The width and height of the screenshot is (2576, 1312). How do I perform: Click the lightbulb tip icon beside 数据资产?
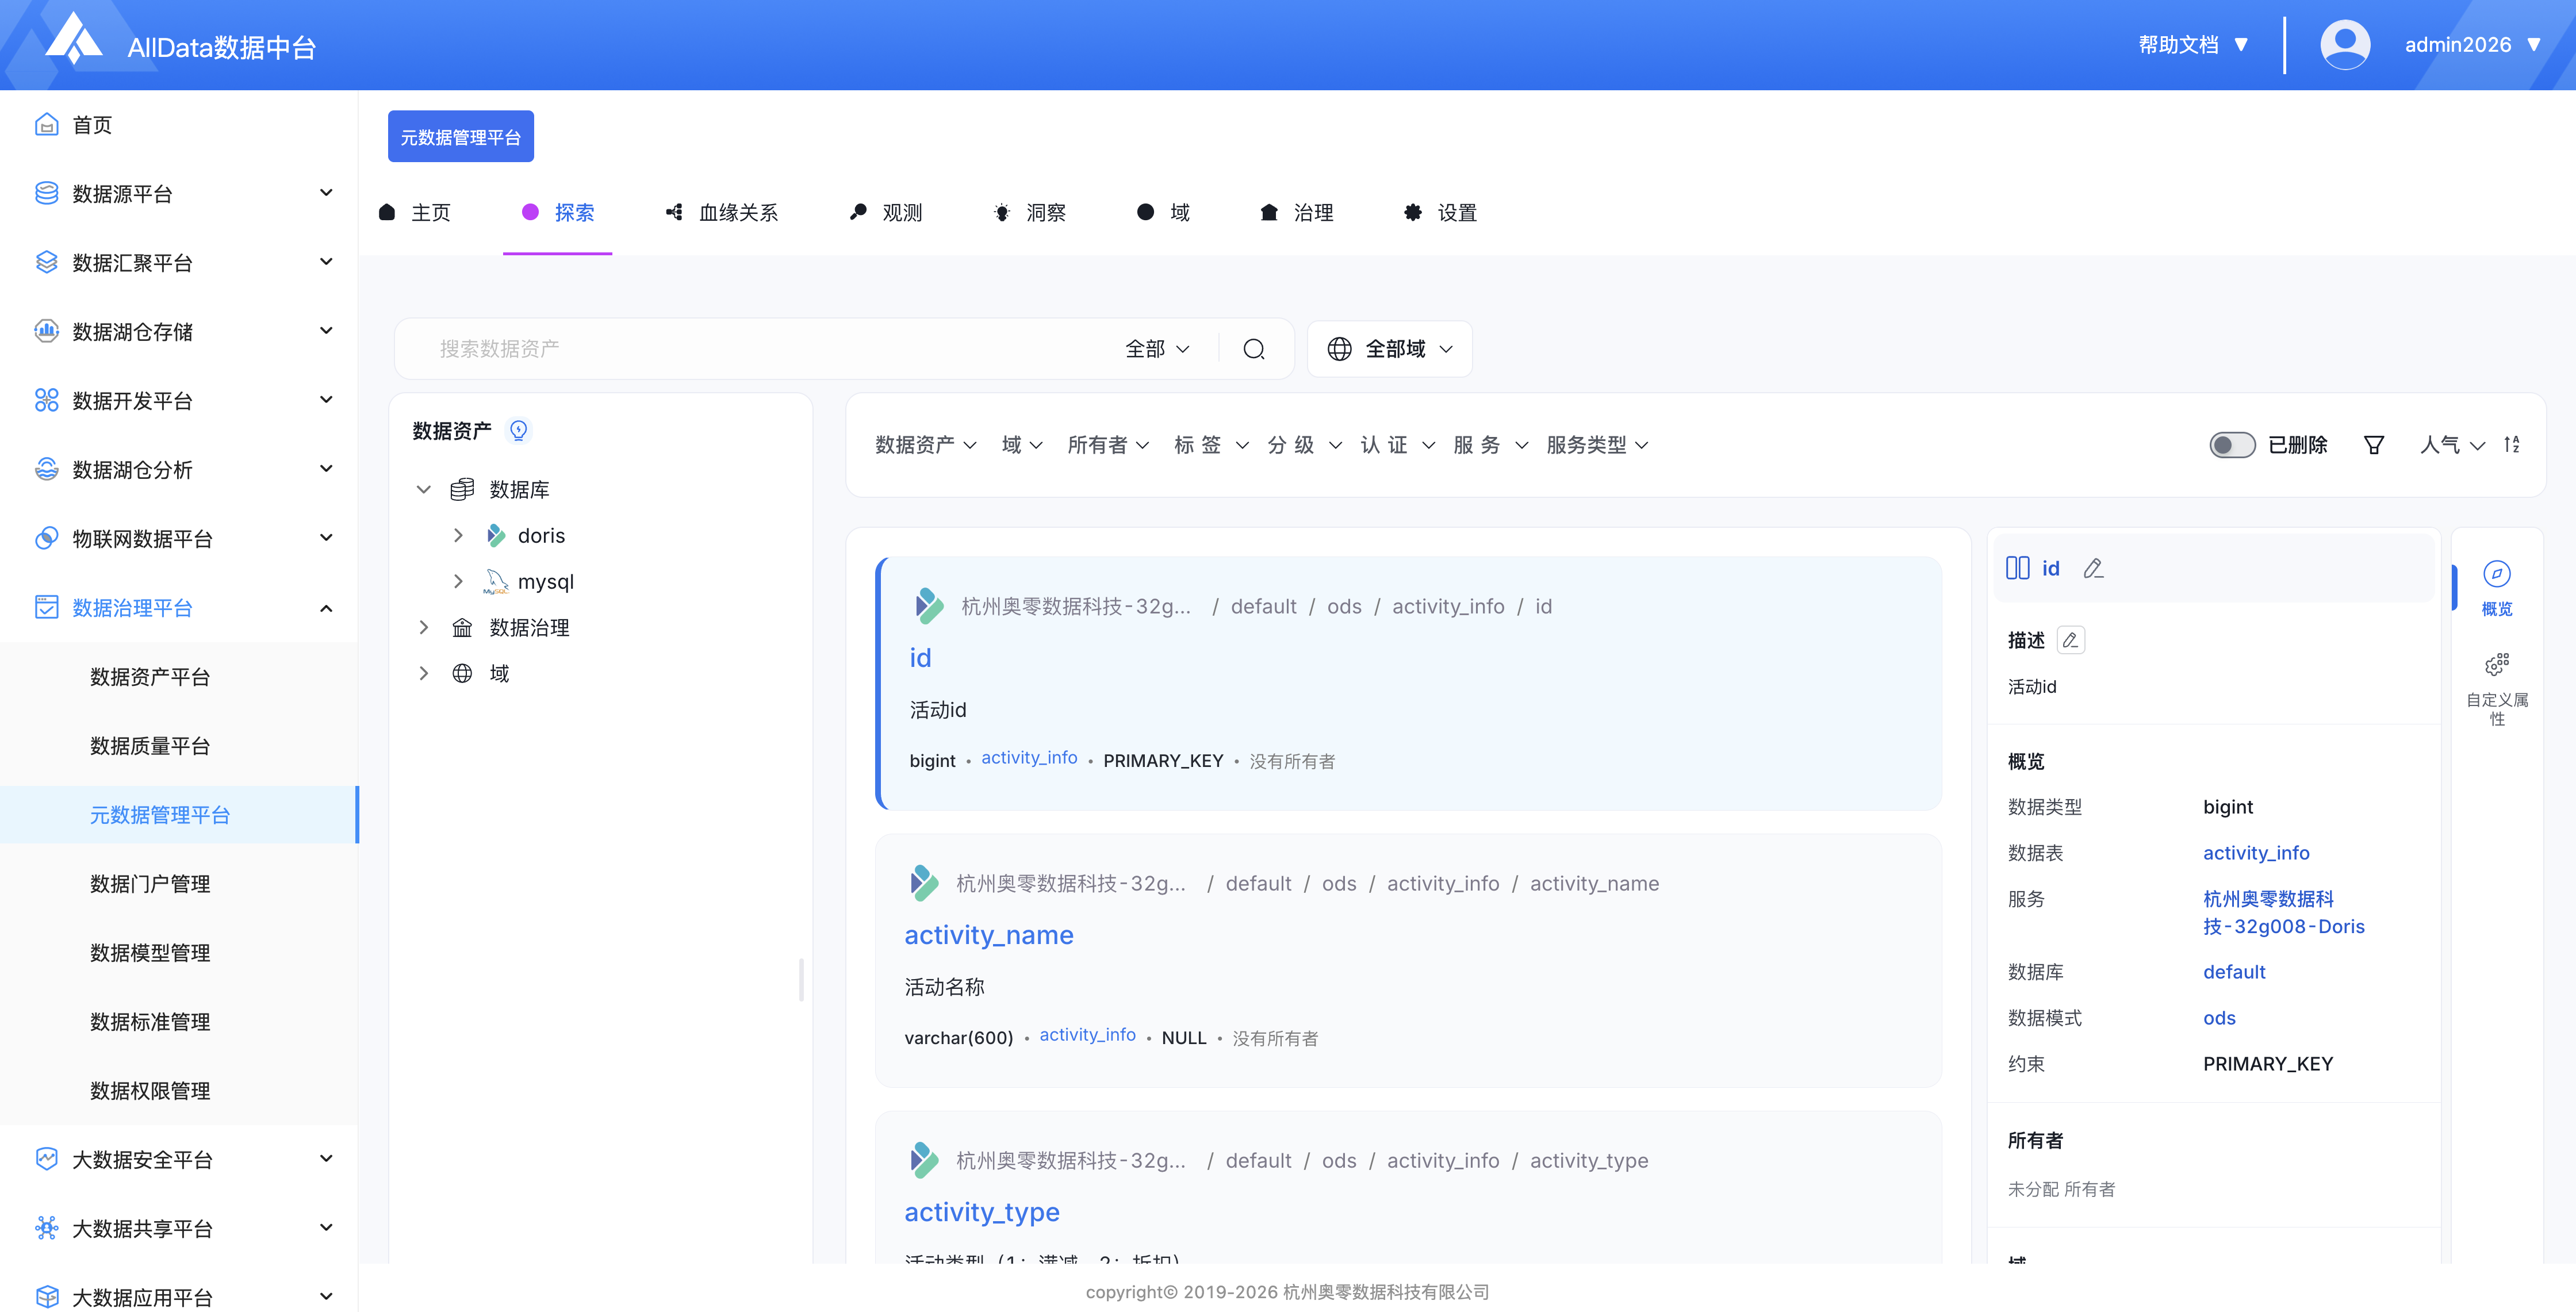(x=518, y=430)
